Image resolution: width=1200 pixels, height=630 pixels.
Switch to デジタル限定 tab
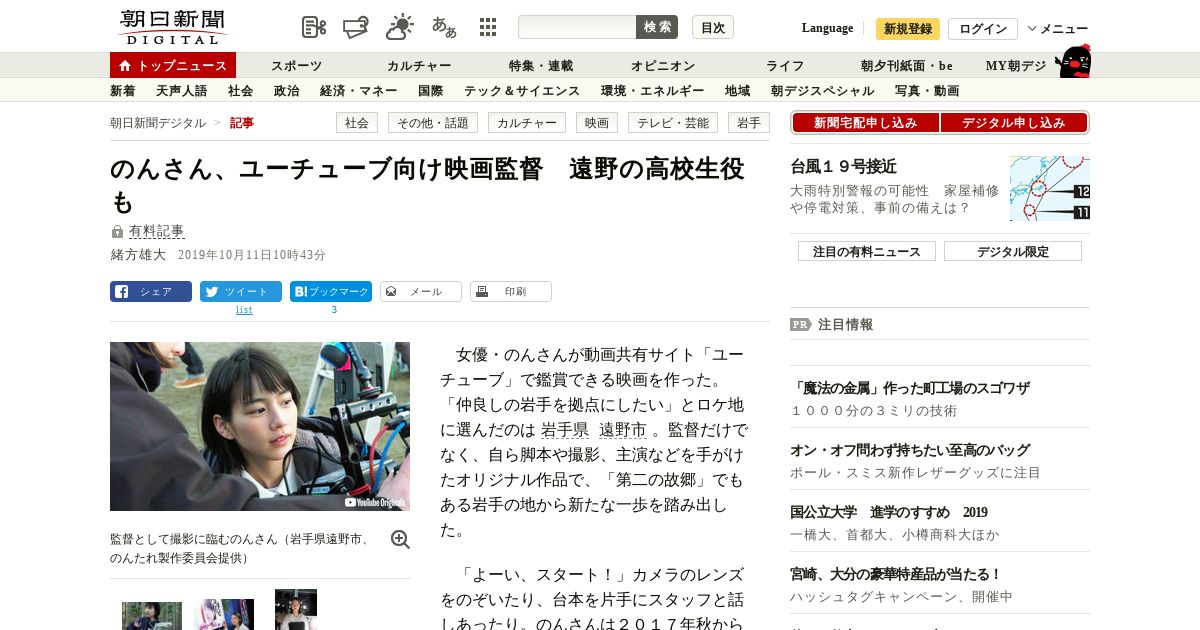pyautogui.click(x=1013, y=251)
